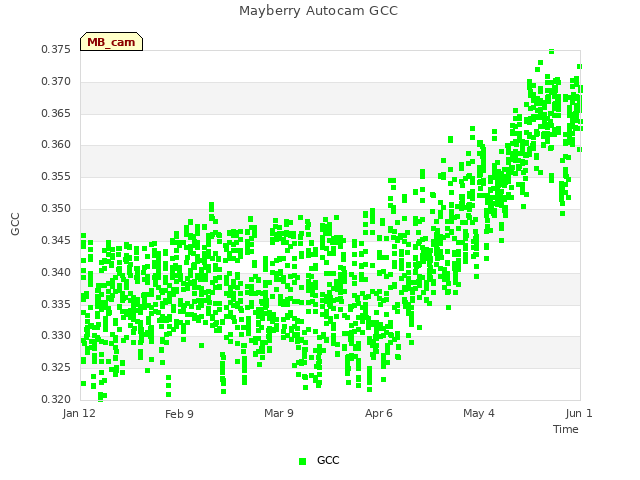Click the 0.350 y-axis value
Viewport: 640px width, 480px height.
click(x=56, y=209)
